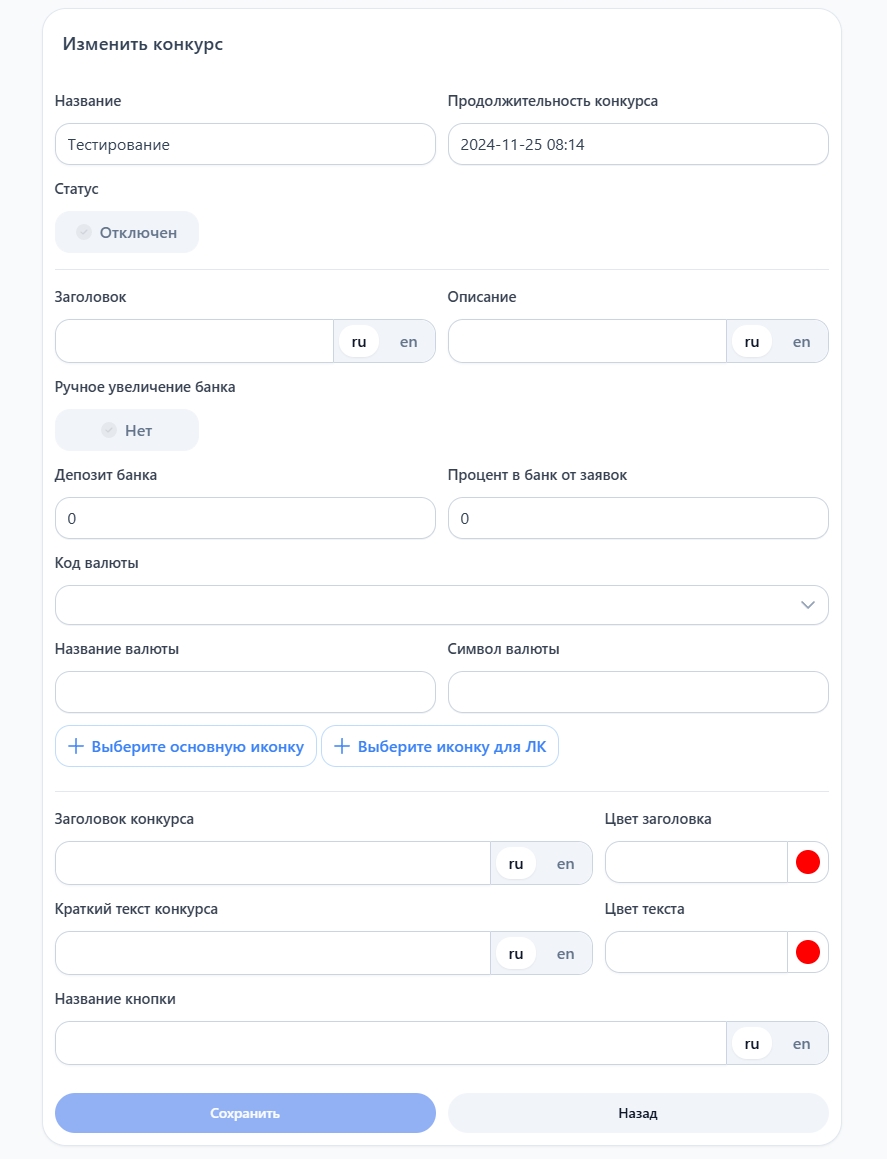Switch Описание field to en language
887x1159 pixels.
801,341
